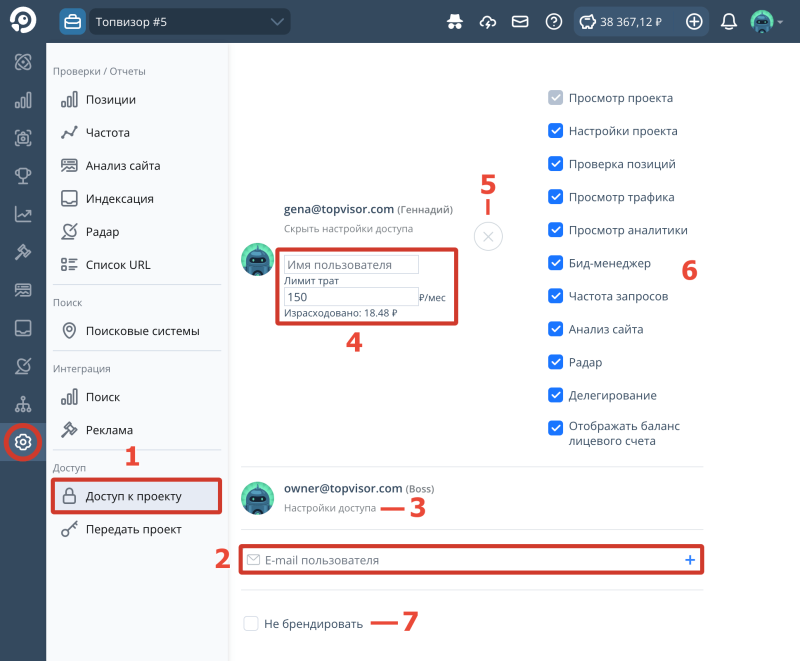Uncheck the Бид-менеджер permission

(x=556, y=263)
